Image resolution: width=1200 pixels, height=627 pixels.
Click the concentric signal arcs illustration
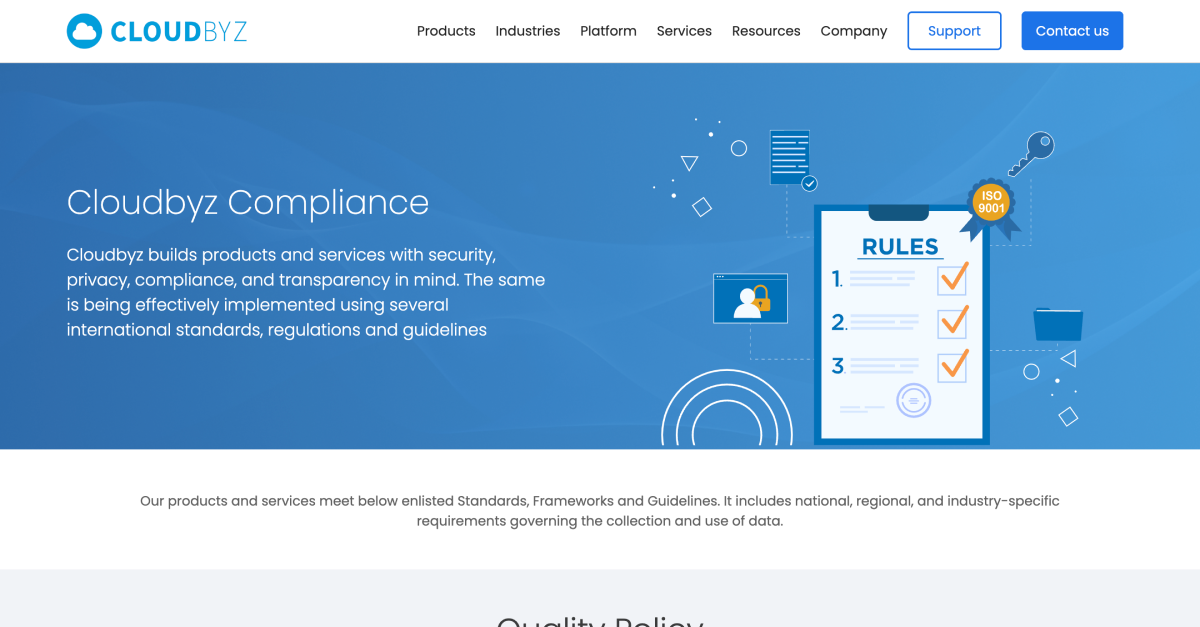(727, 415)
